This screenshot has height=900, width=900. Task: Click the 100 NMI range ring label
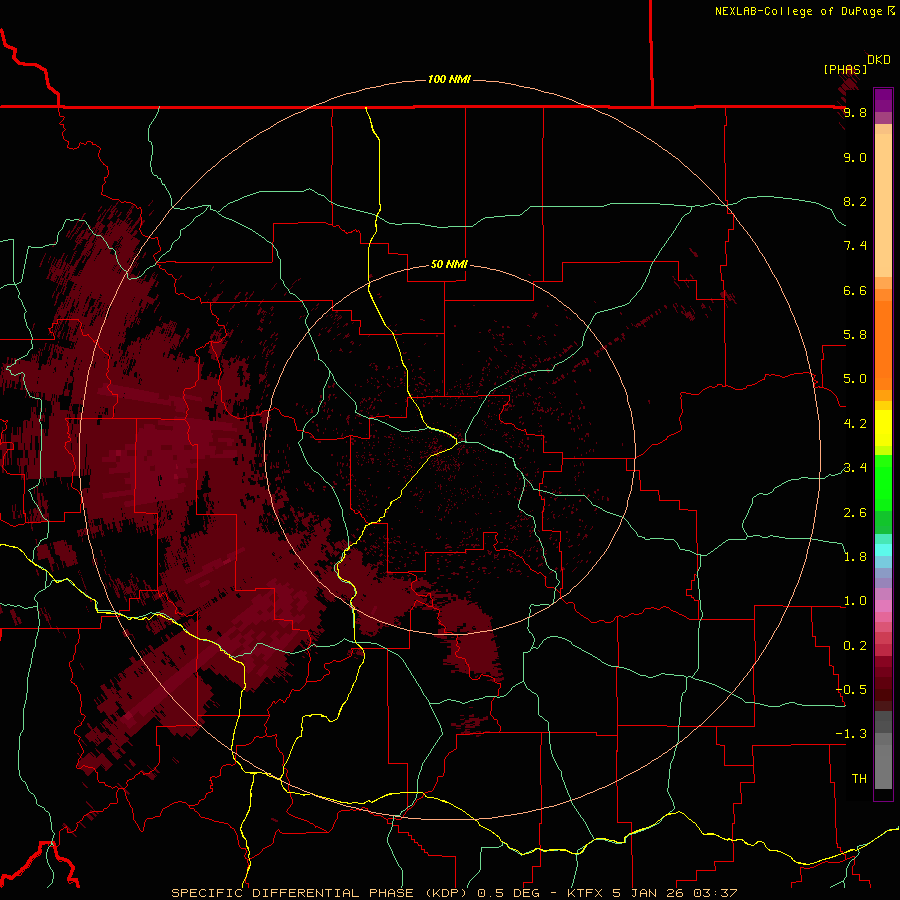pos(449,79)
